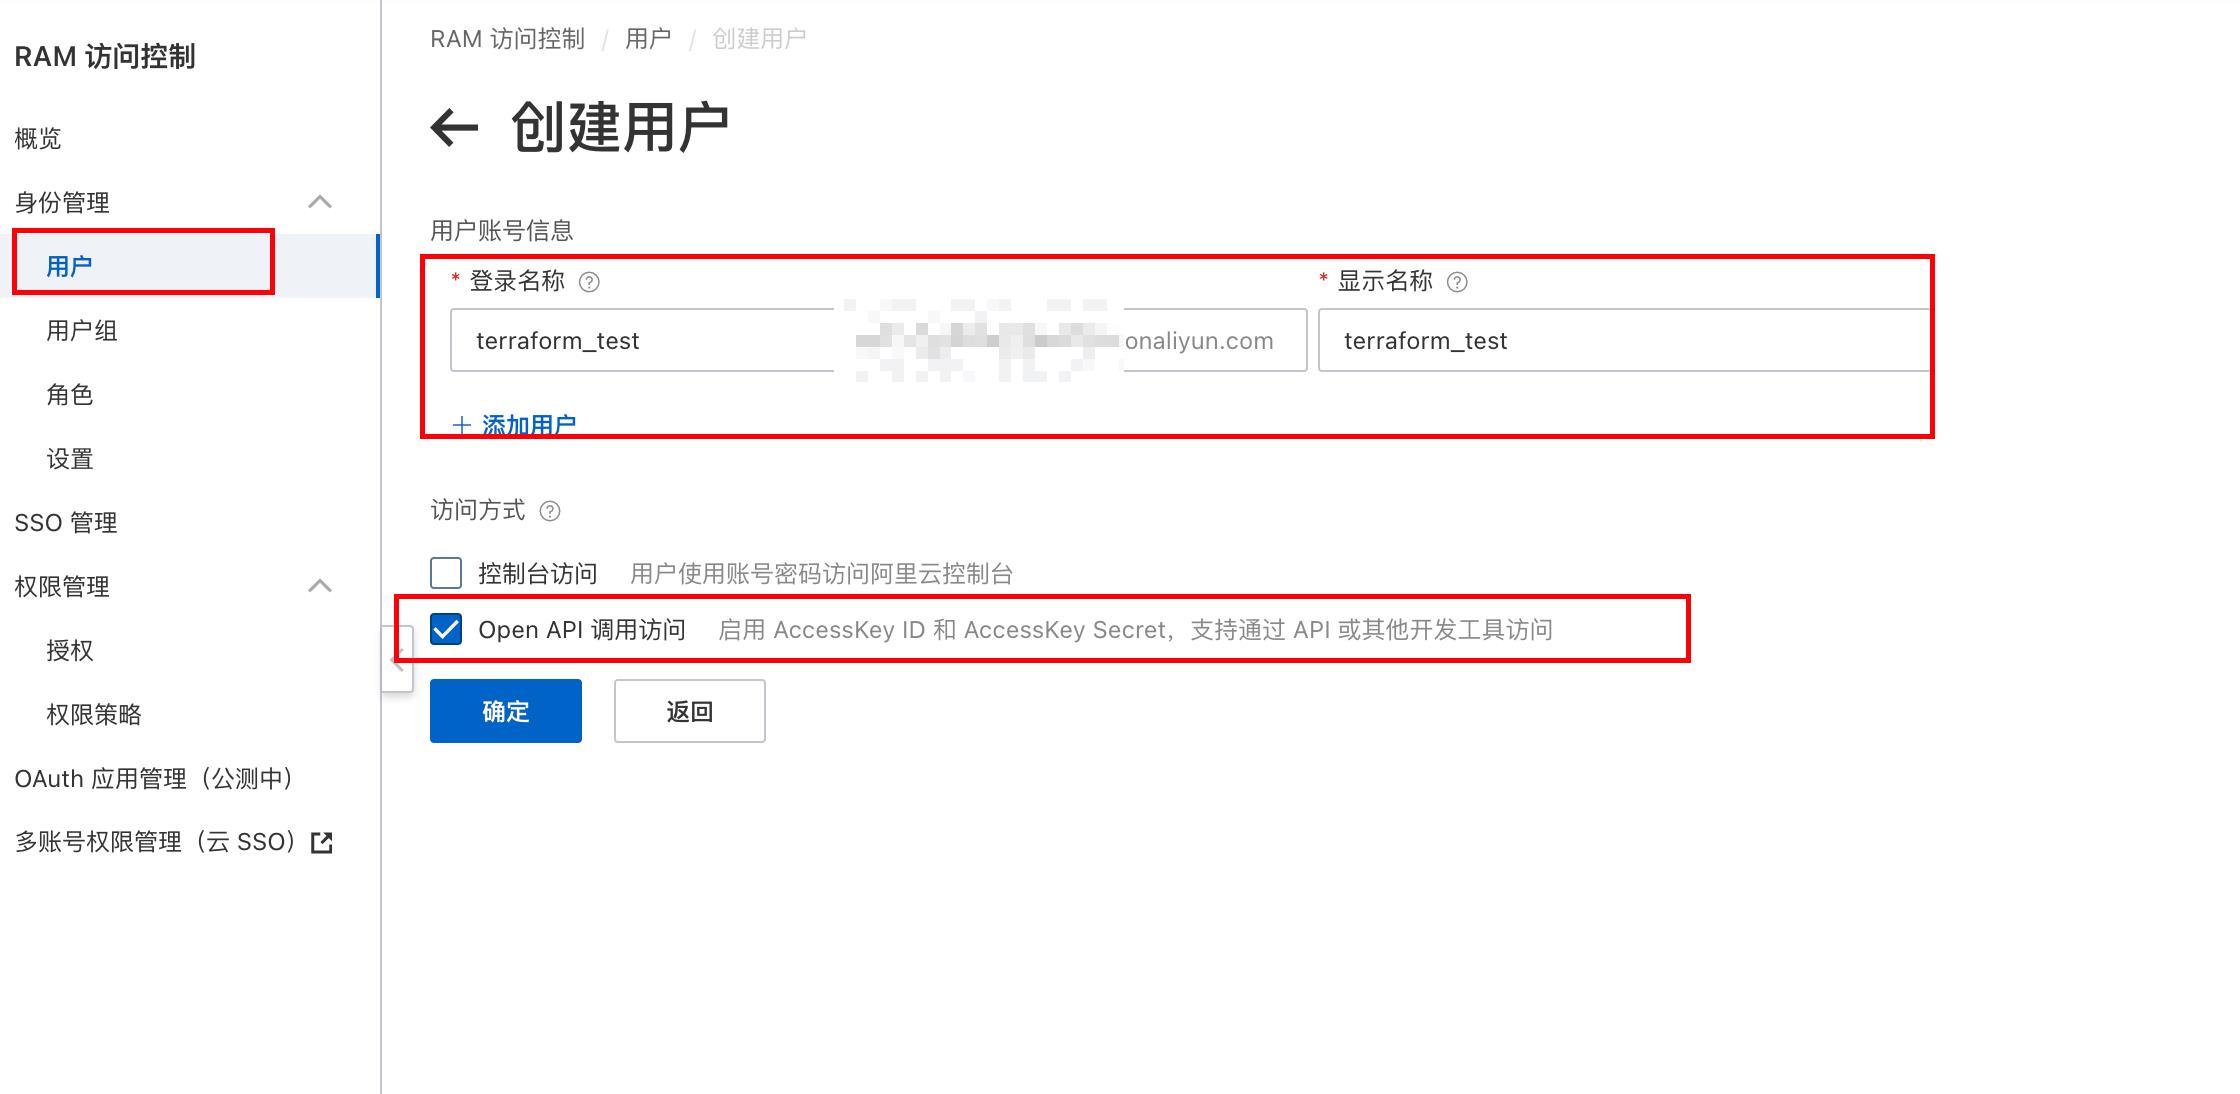Click the 权限管理 sidebar heading
The image size is (2240, 1094).
[x=62, y=586]
